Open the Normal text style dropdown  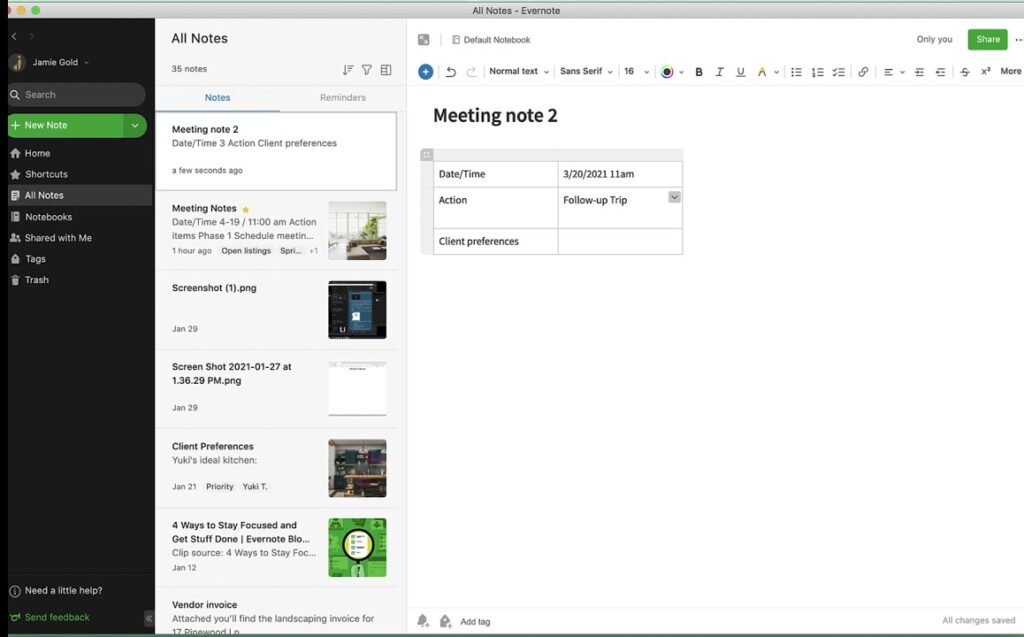[518, 72]
